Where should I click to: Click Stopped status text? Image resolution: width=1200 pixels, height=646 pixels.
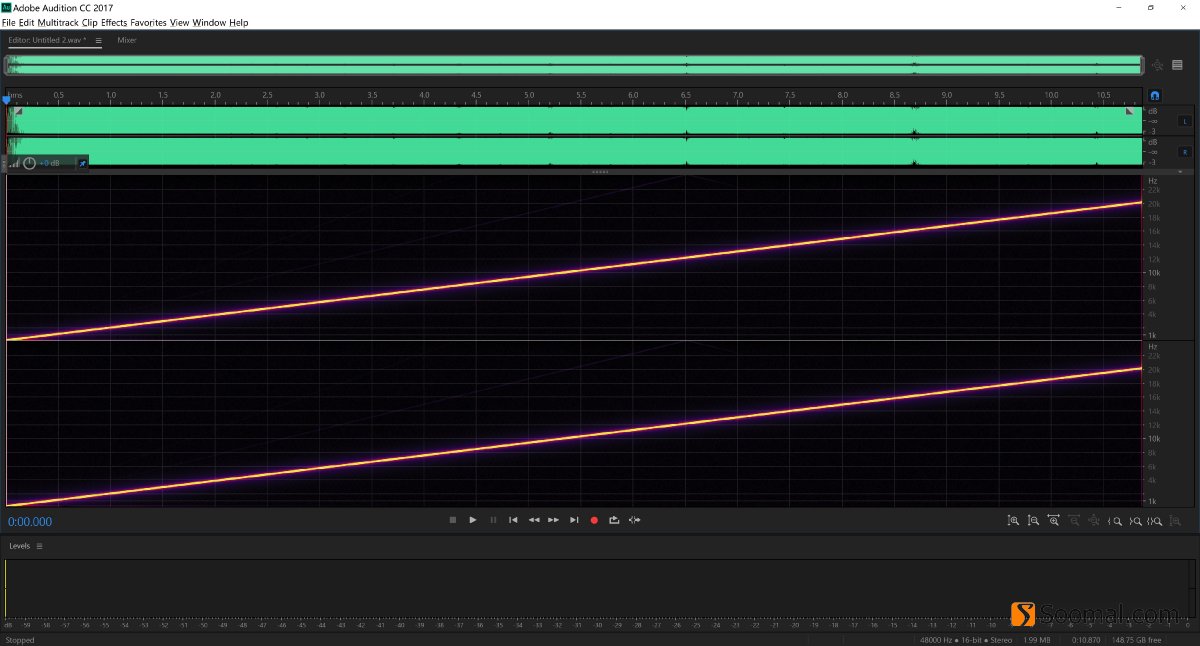point(20,640)
